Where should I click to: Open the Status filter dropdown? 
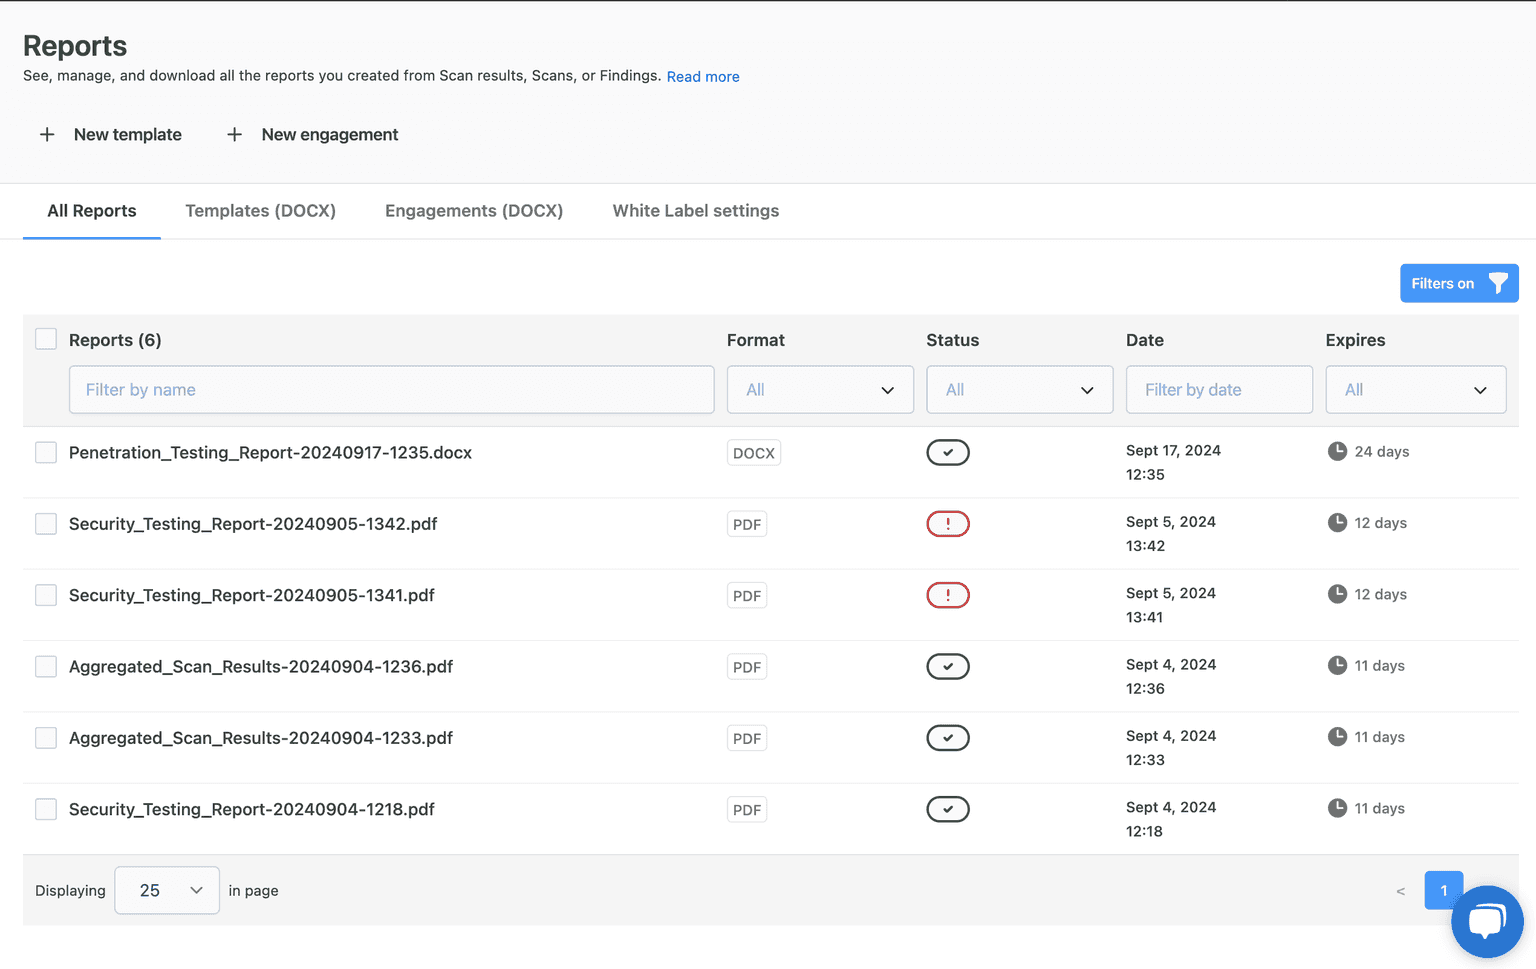1019,390
